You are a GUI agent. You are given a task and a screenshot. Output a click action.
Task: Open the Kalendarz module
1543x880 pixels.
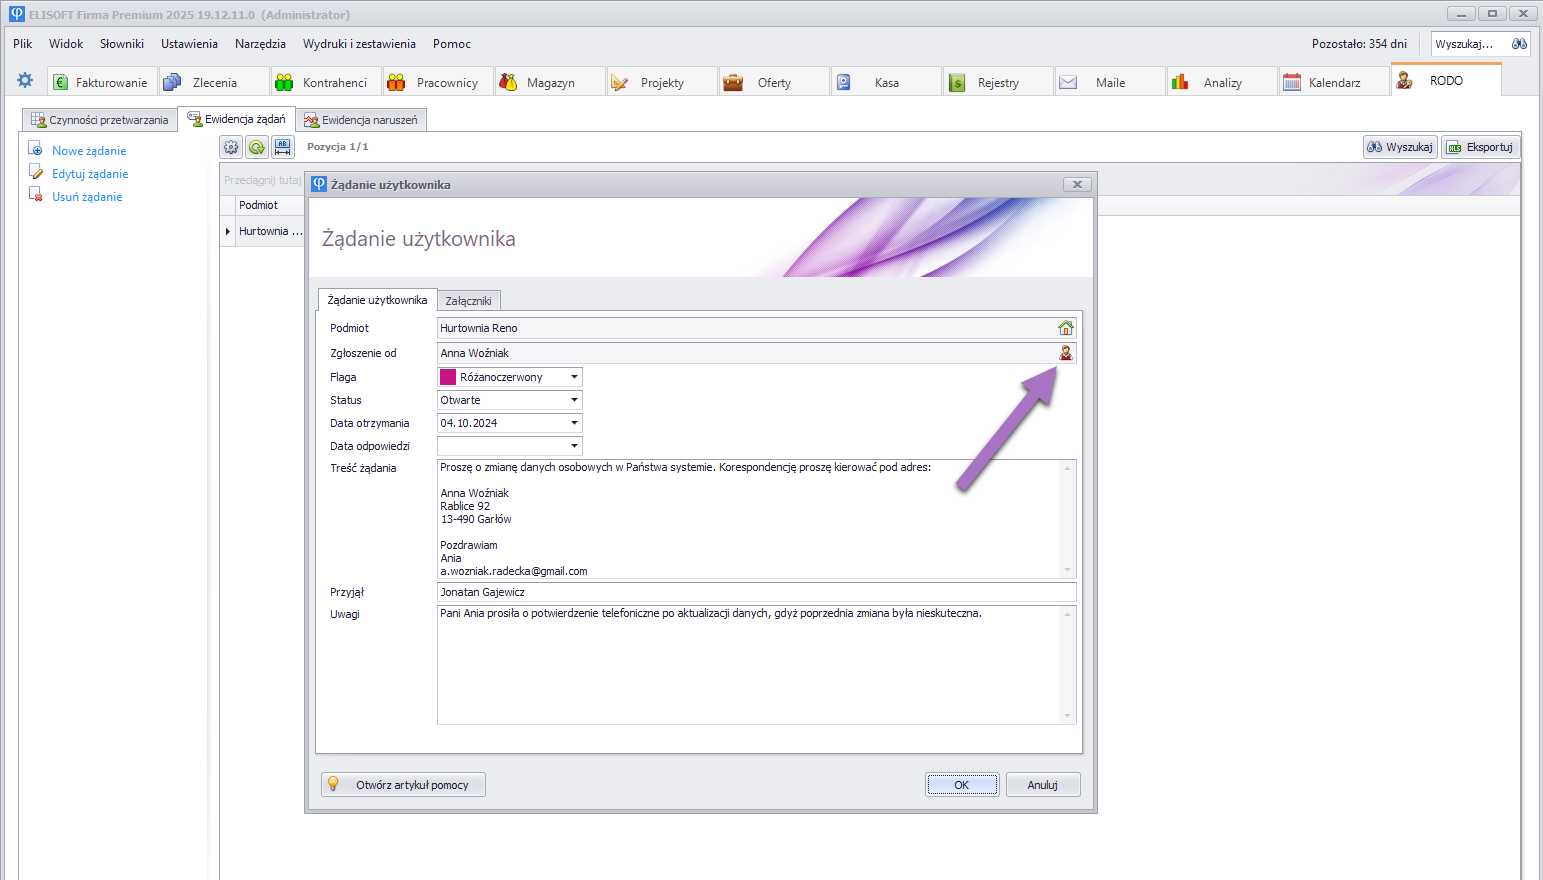coord(1333,83)
